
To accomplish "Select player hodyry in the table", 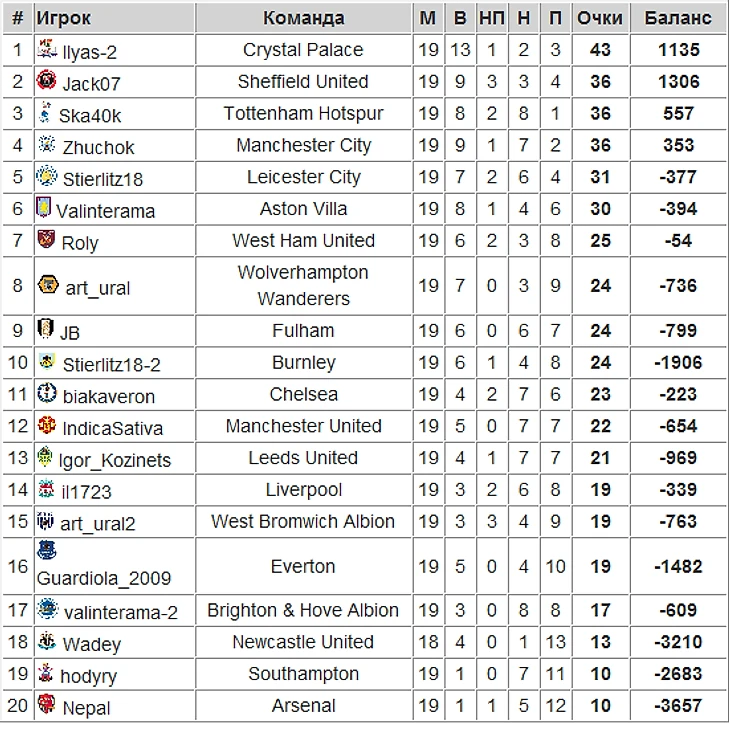I will coord(89,676).
